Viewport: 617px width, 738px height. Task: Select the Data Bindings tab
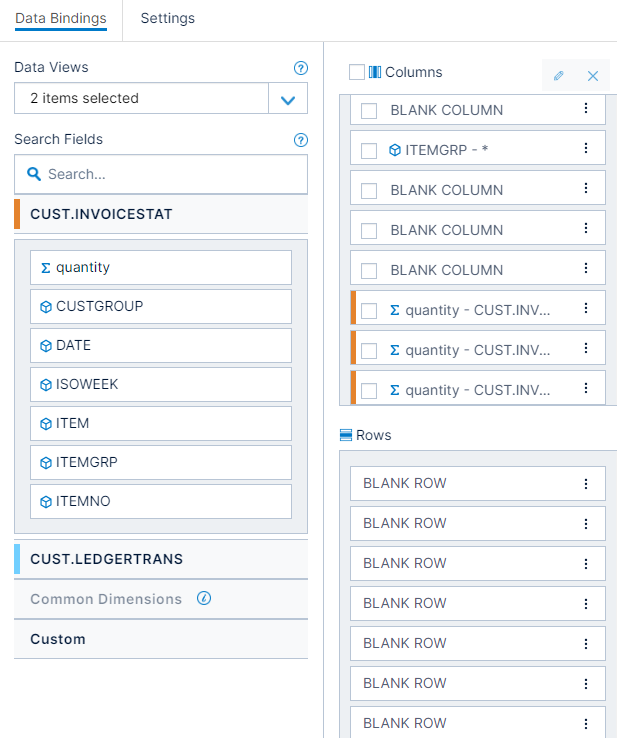click(61, 18)
